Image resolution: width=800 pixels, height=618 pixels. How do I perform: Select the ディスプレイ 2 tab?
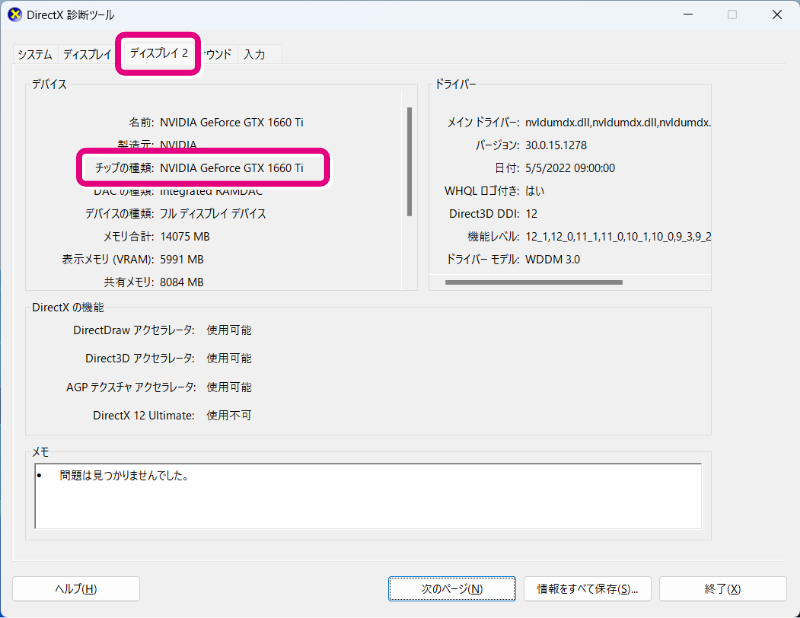point(159,53)
